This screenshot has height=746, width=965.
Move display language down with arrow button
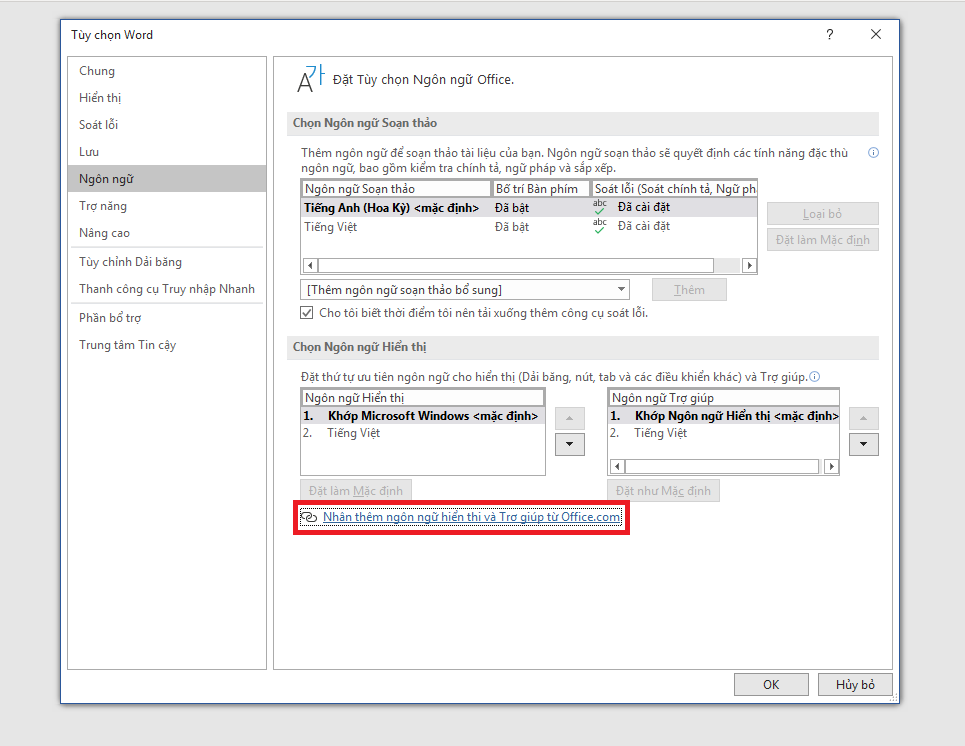coord(568,445)
